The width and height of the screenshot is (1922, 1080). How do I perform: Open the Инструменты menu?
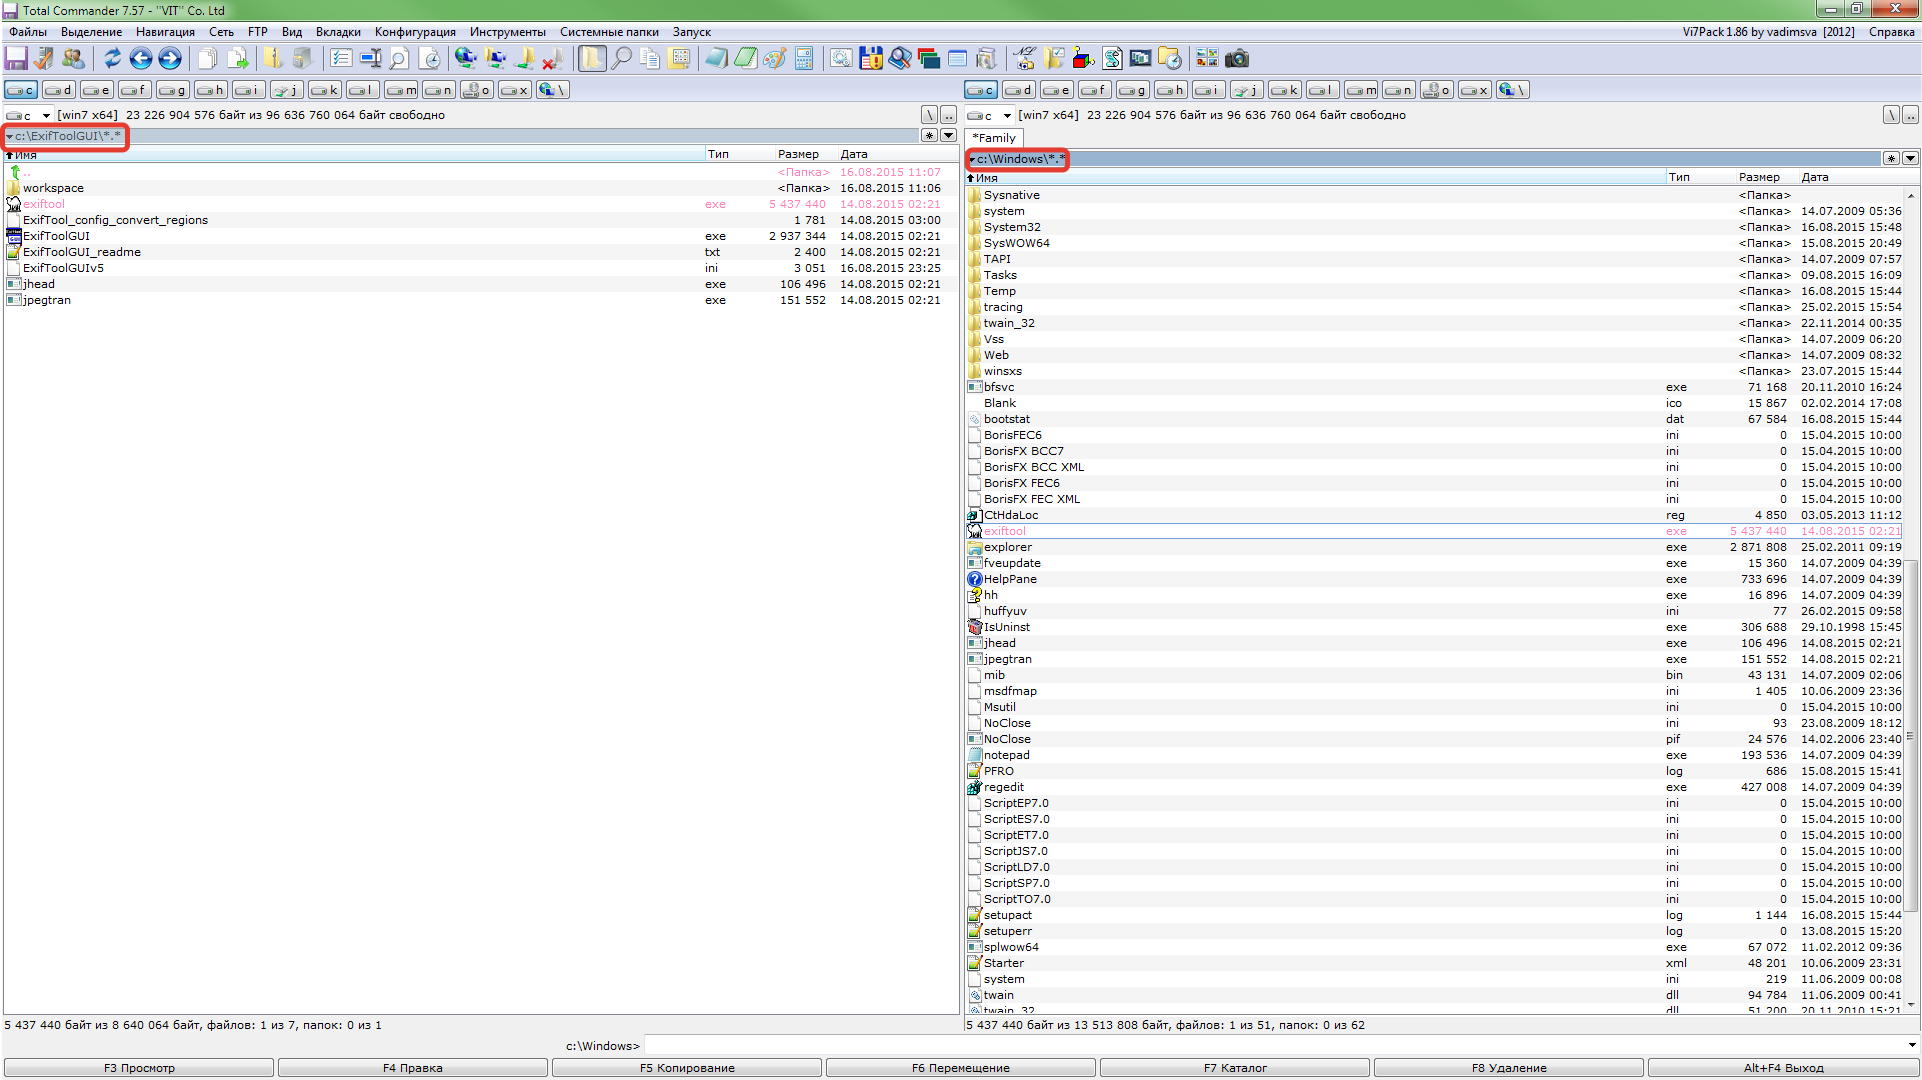click(508, 32)
